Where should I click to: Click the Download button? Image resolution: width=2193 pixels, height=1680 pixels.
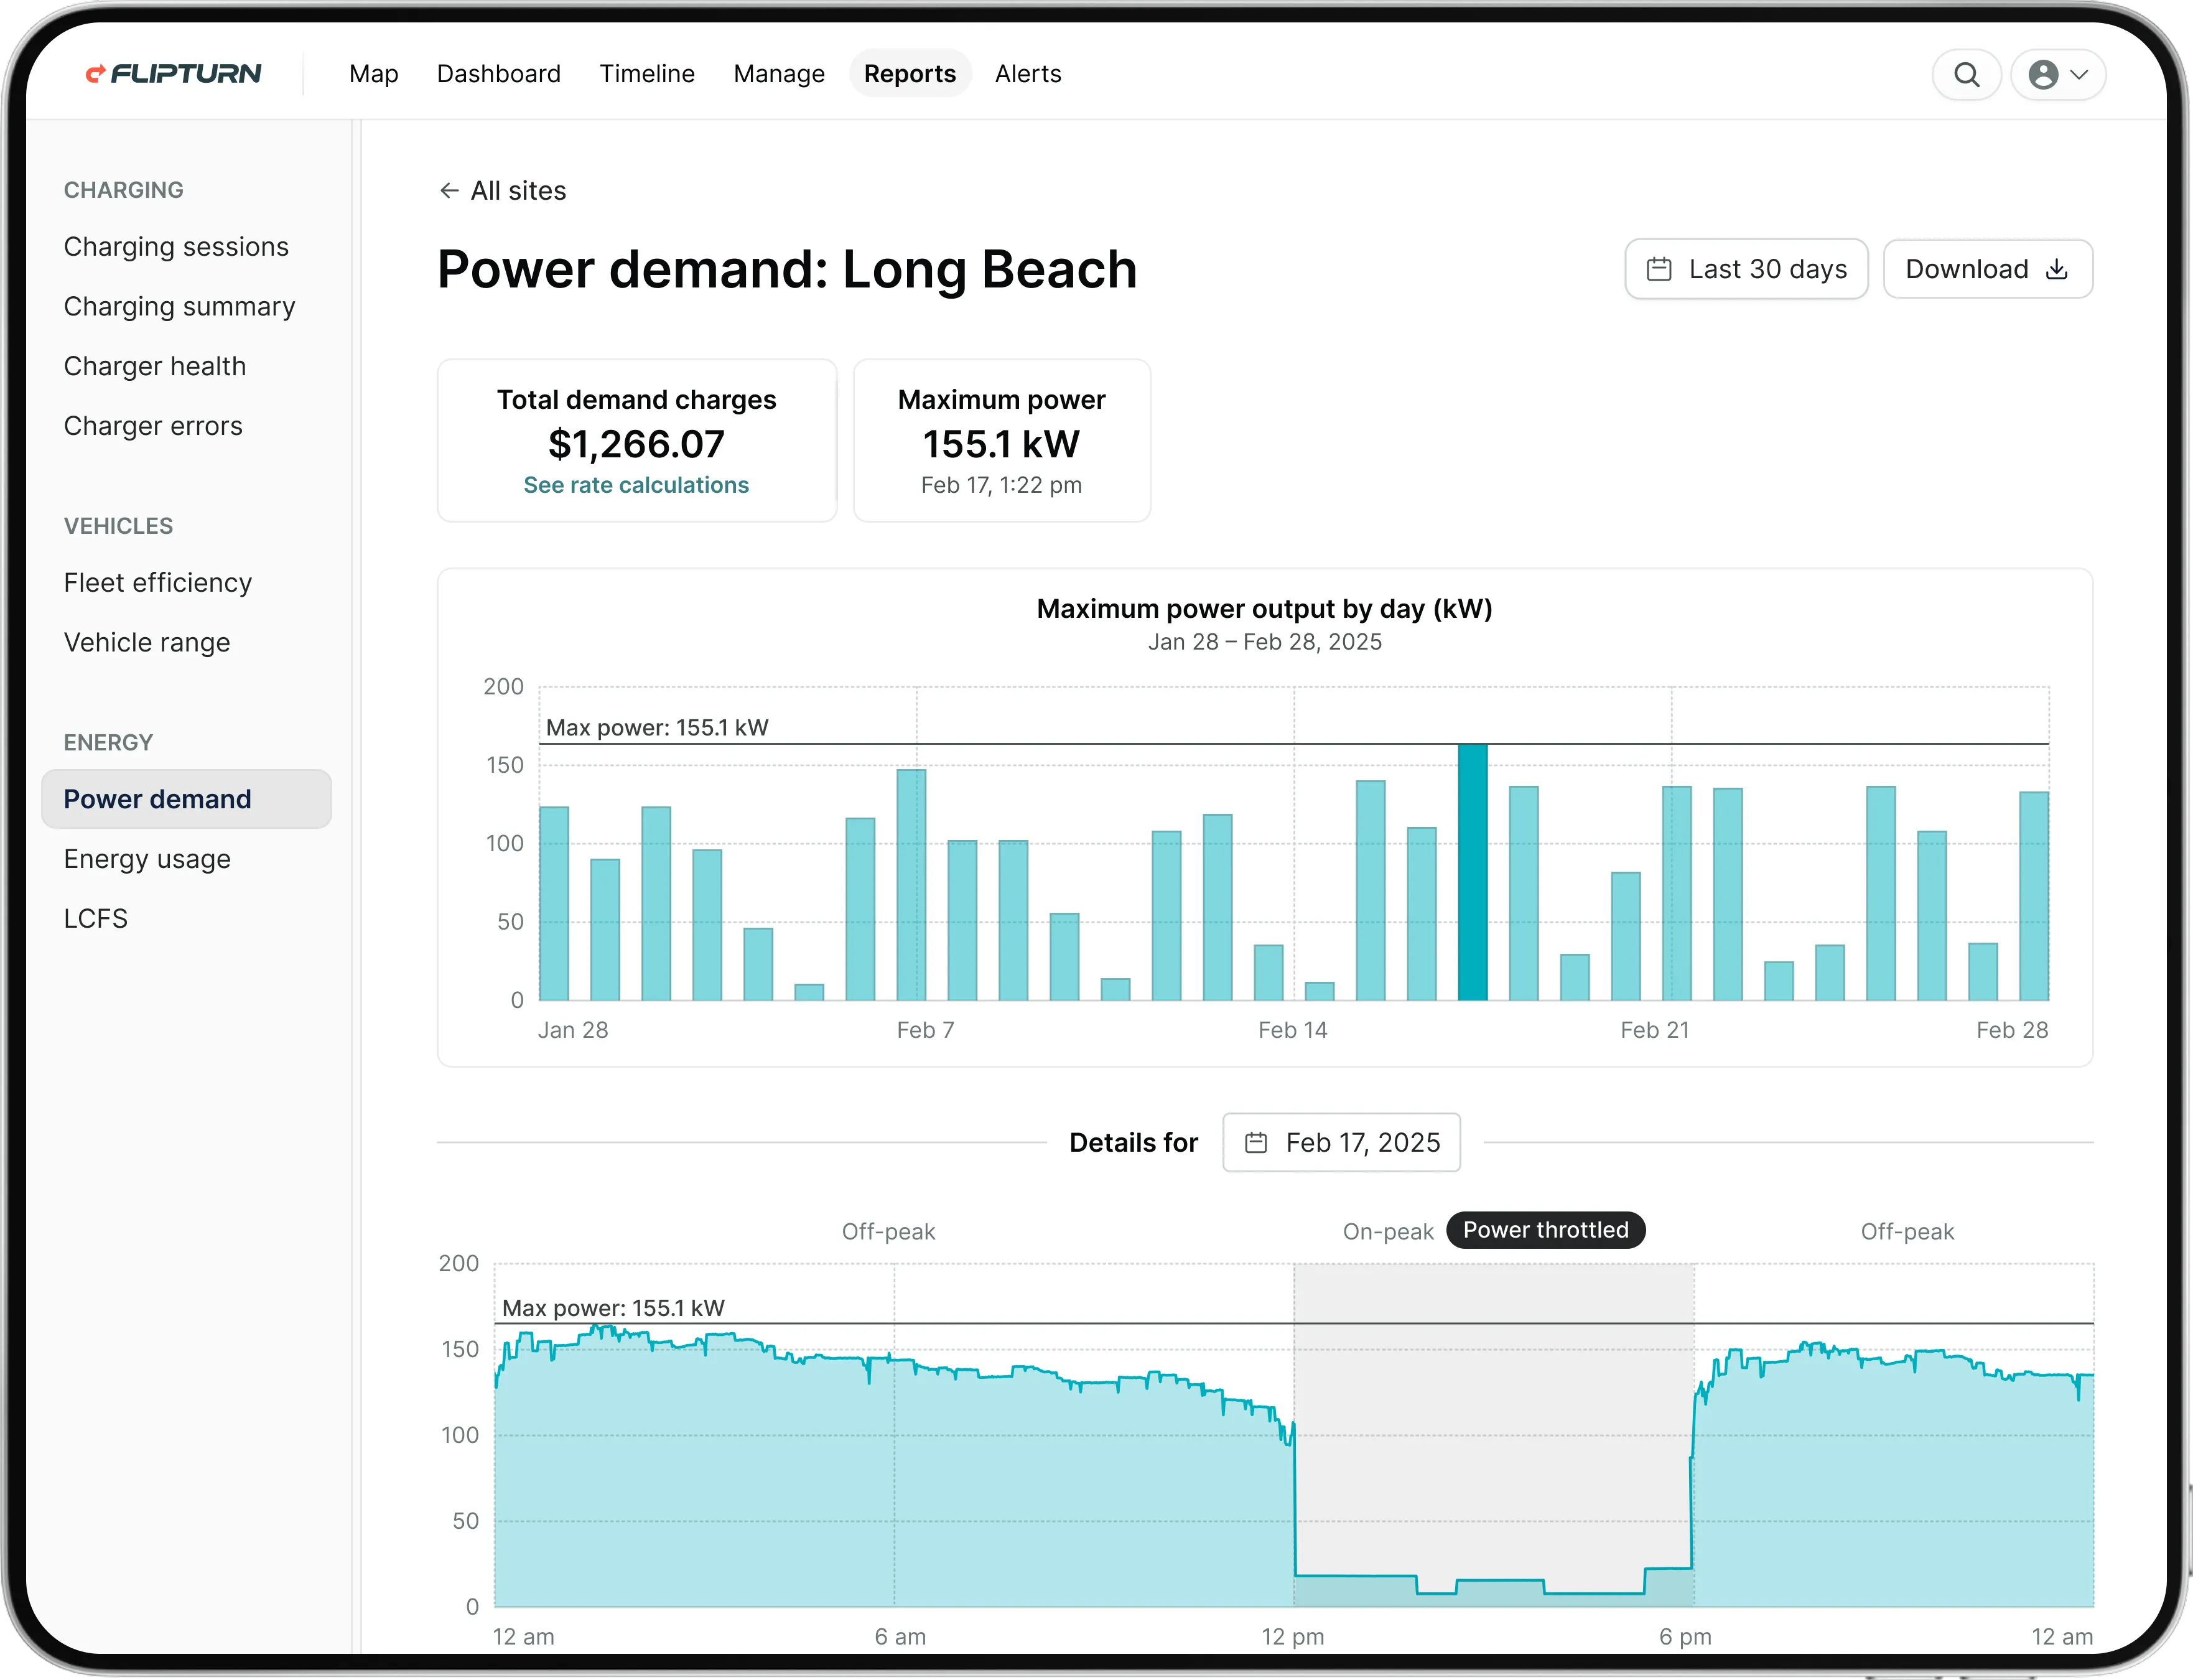(1987, 268)
